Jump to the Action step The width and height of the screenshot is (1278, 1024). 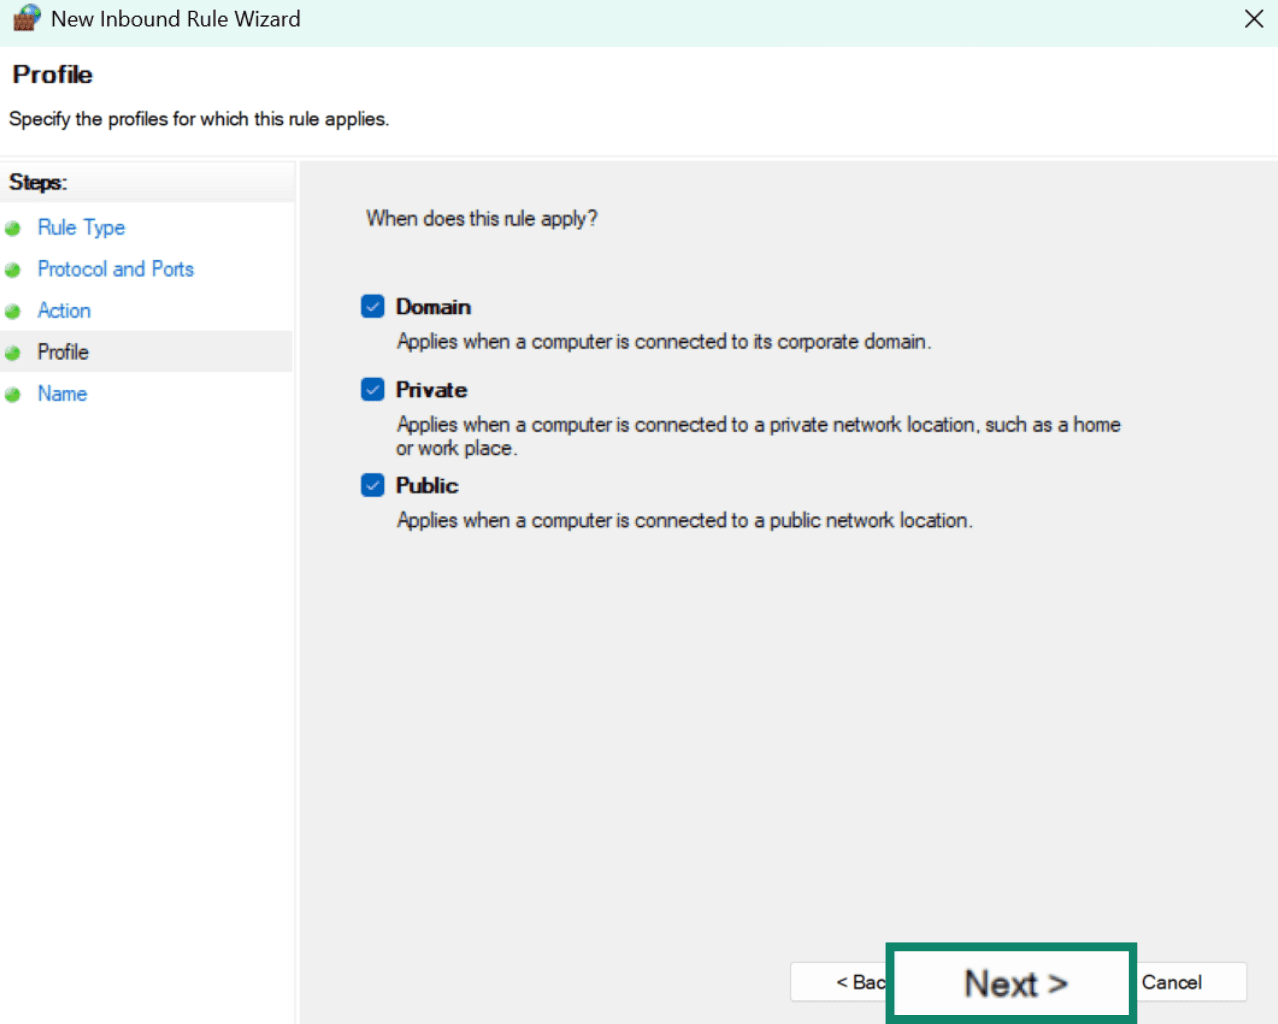click(64, 311)
